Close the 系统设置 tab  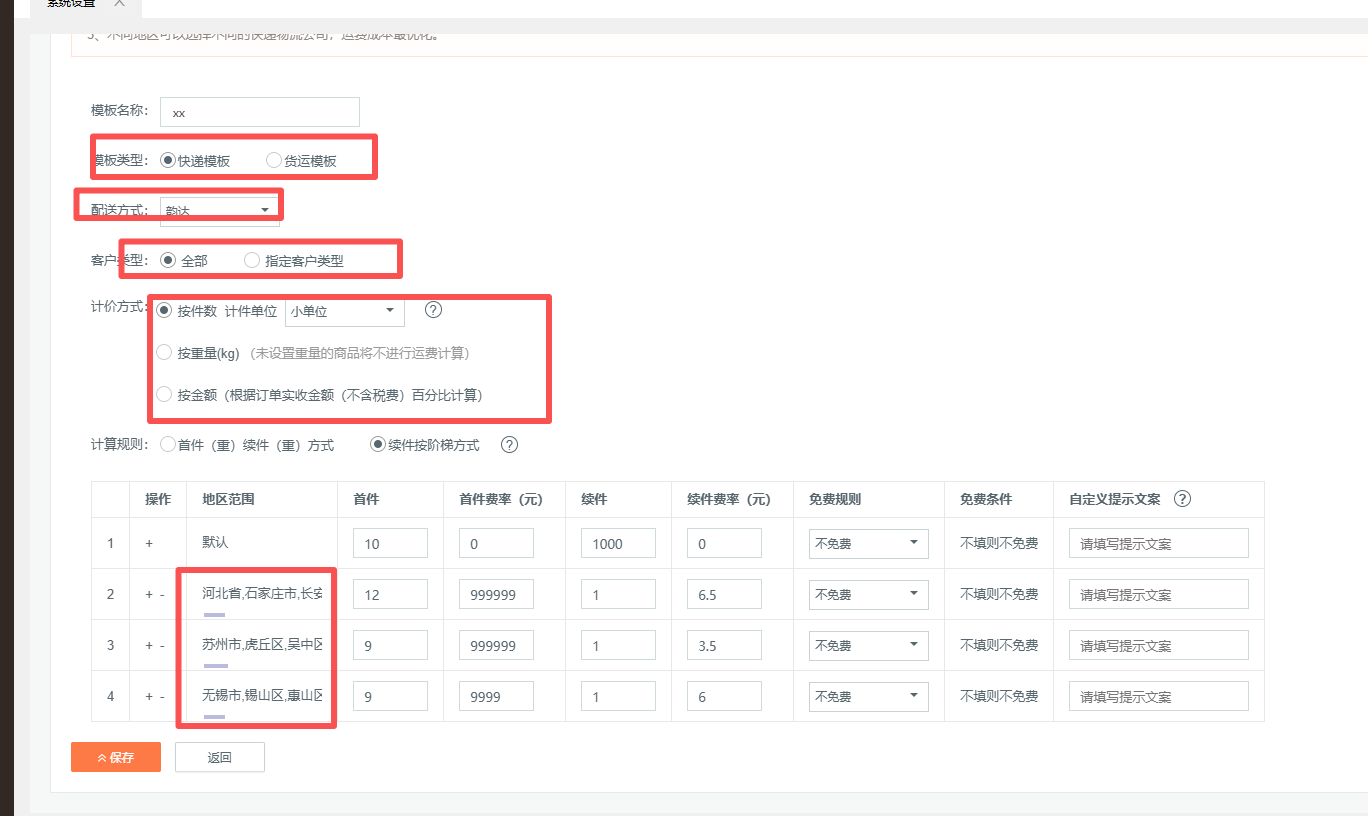(120, 4)
